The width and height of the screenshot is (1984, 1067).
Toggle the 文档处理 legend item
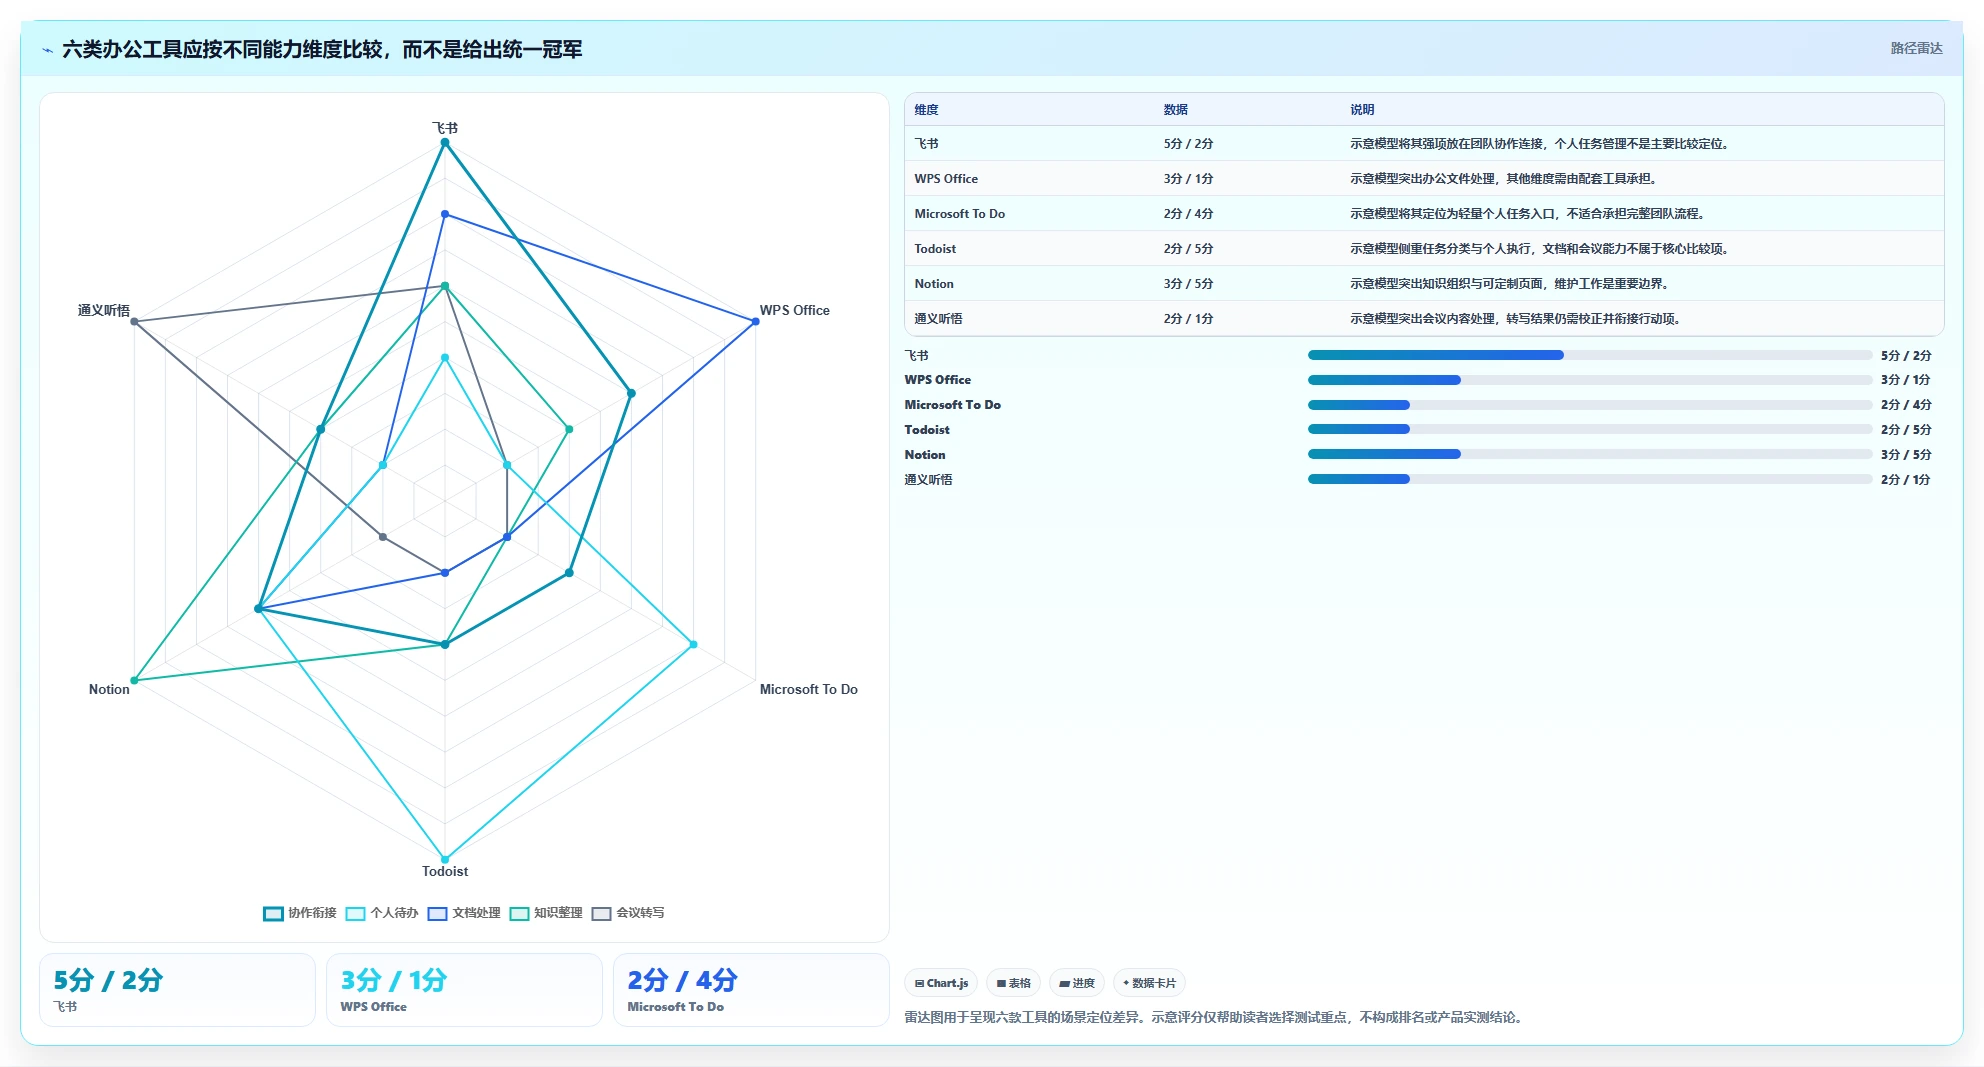tap(464, 913)
